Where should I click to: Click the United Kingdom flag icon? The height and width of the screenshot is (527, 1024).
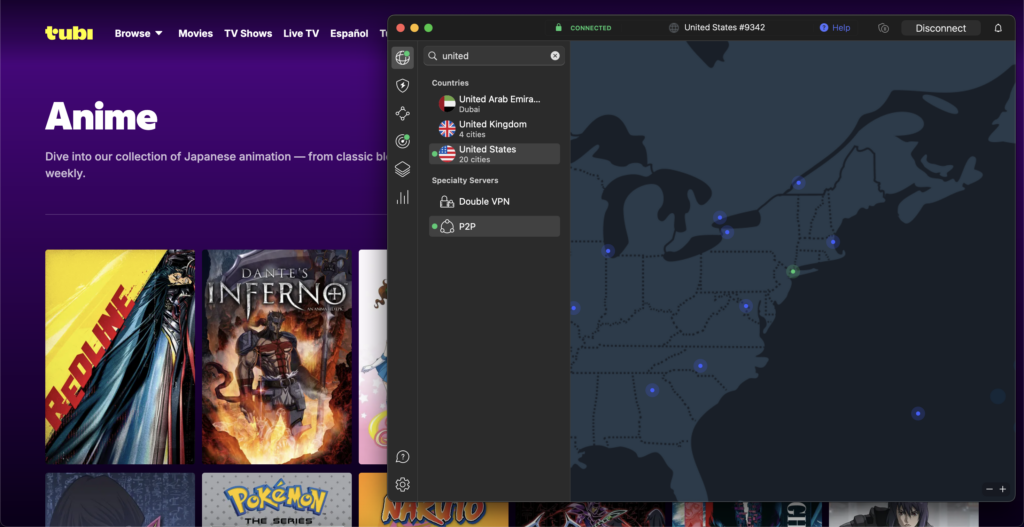[447, 129]
